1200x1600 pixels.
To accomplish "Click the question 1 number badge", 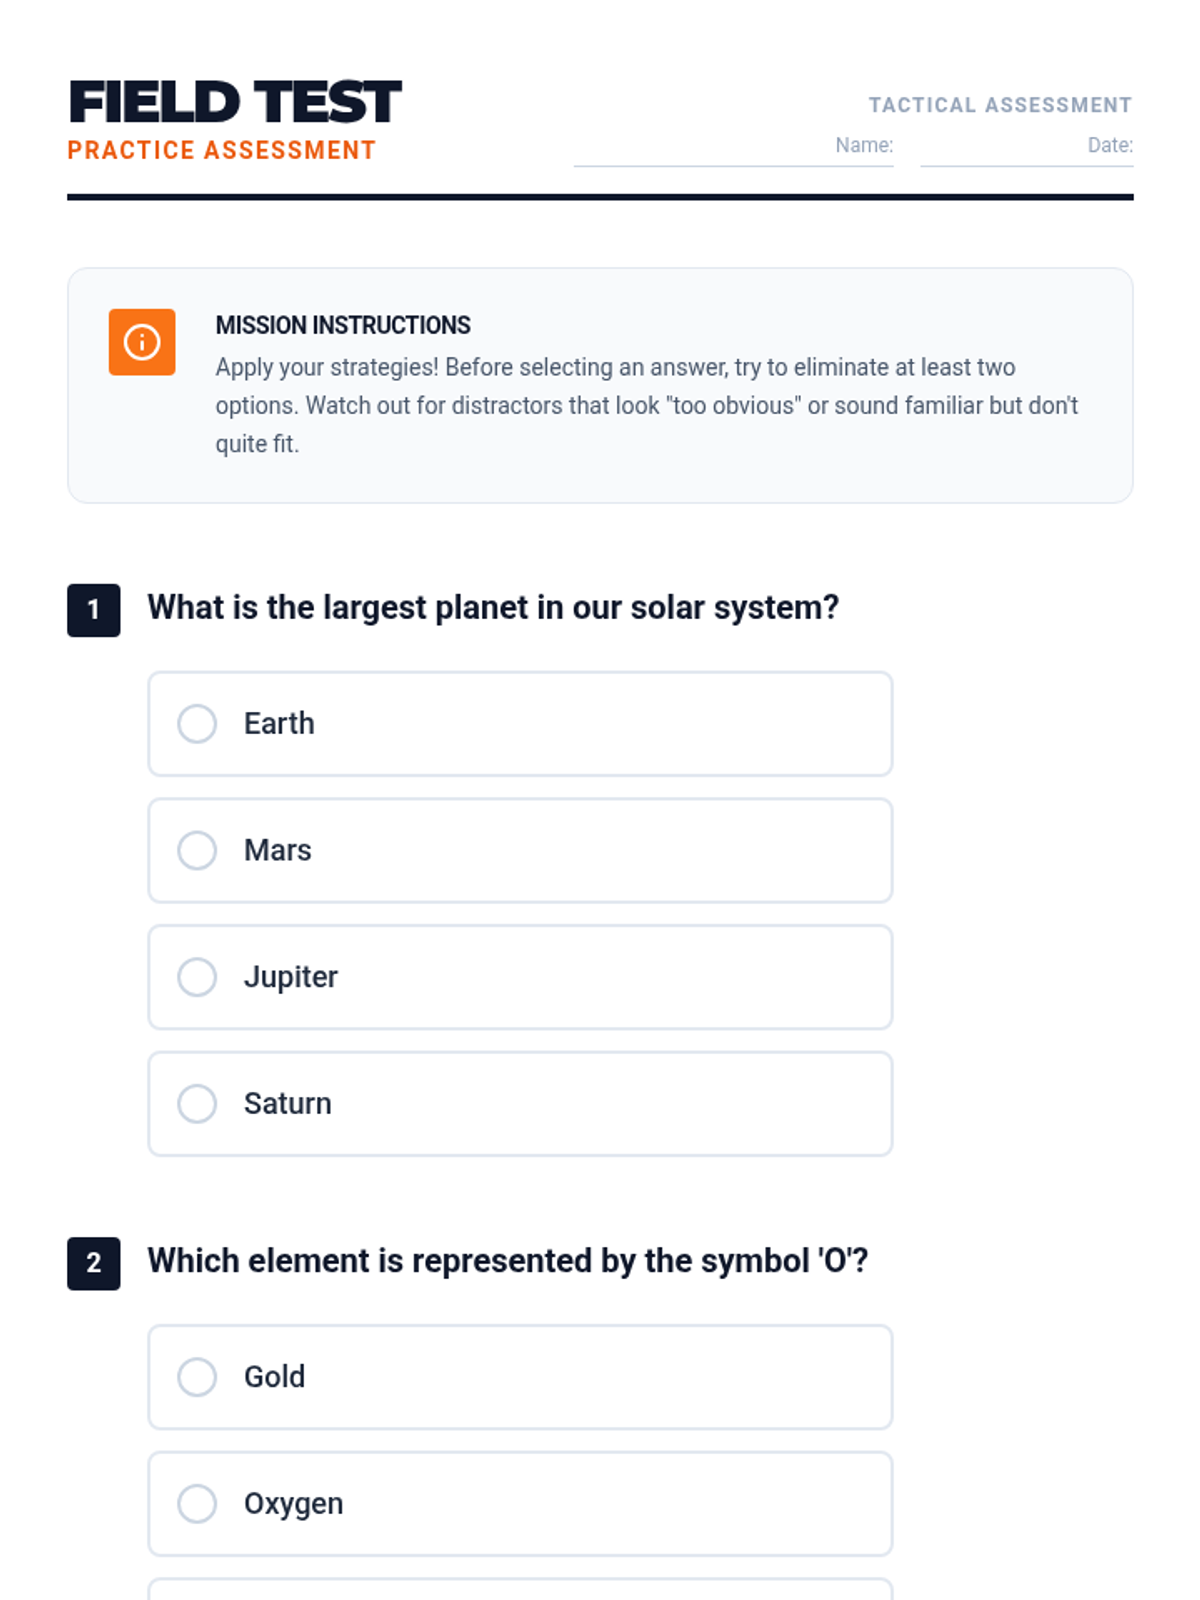I will click(x=94, y=610).
